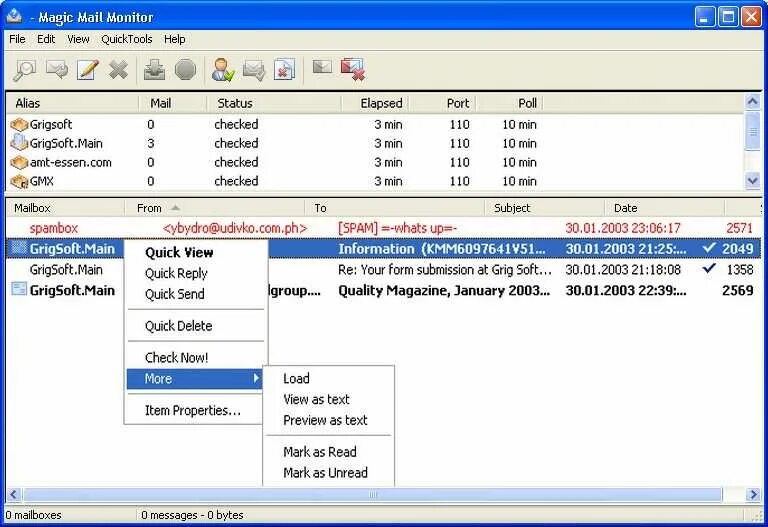Choose Mark as Read in submenu
The height and width of the screenshot is (527, 768).
pyautogui.click(x=329, y=452)
